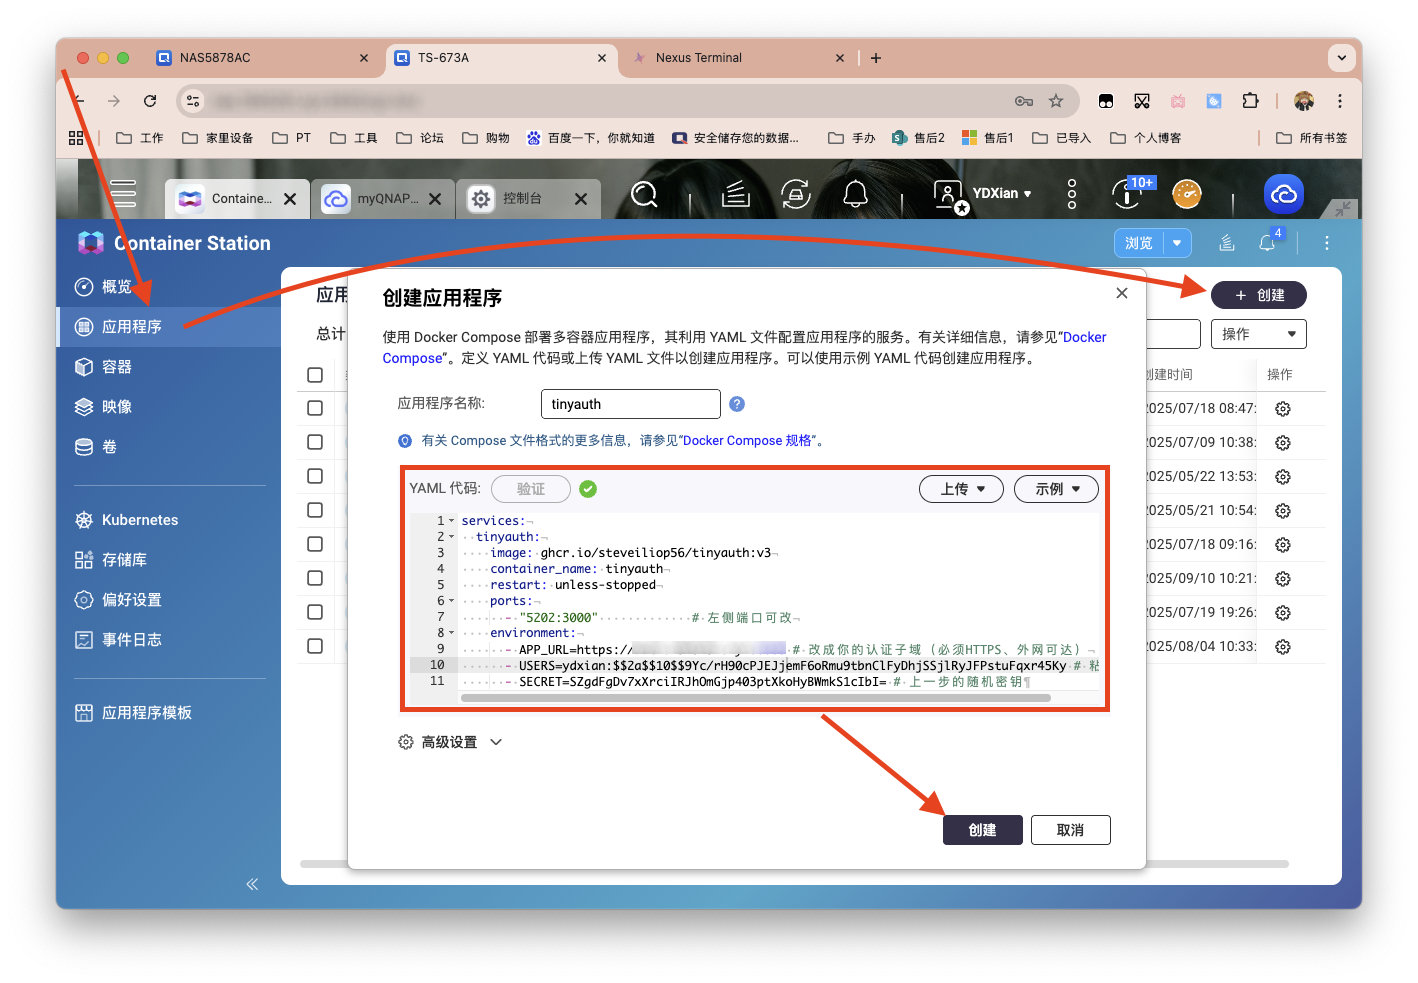Expand the 示例 (Example) YAML dropdown
Screen dimensions: 1418x983
(x=1056, y=489)
